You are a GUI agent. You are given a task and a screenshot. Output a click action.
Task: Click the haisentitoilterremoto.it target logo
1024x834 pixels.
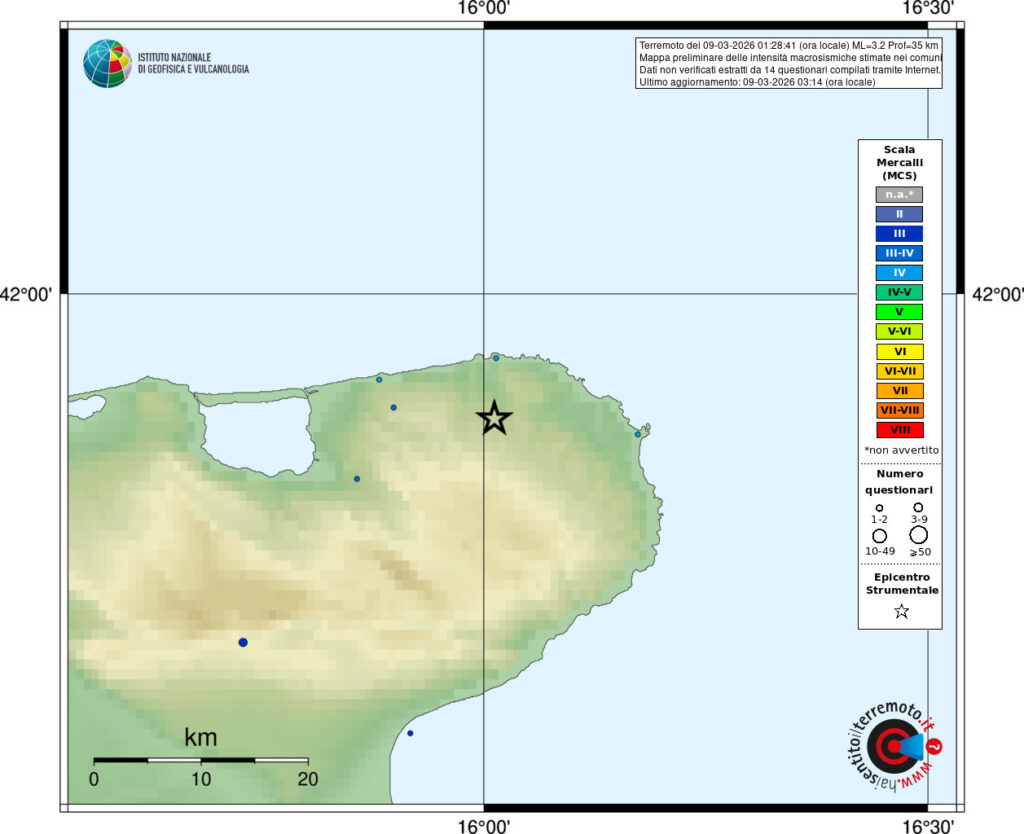coord(891,747)
